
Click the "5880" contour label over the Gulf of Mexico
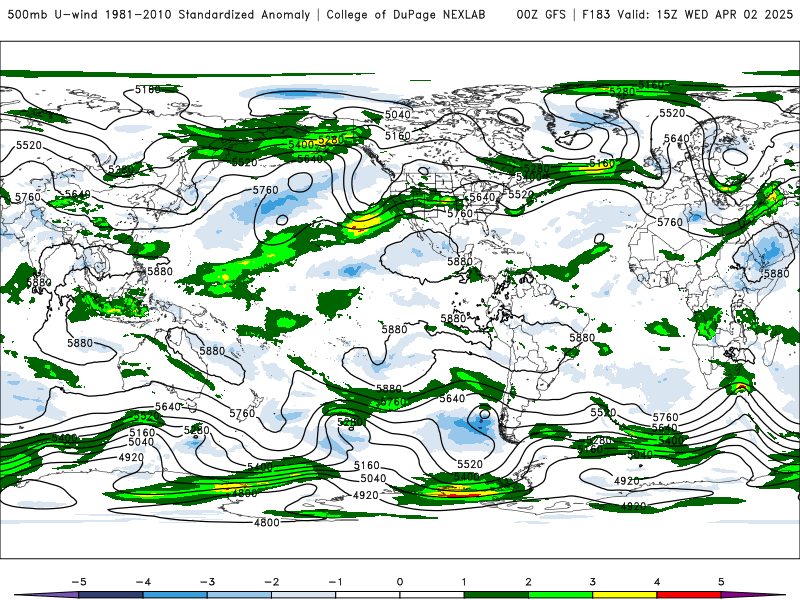point(460,262)
